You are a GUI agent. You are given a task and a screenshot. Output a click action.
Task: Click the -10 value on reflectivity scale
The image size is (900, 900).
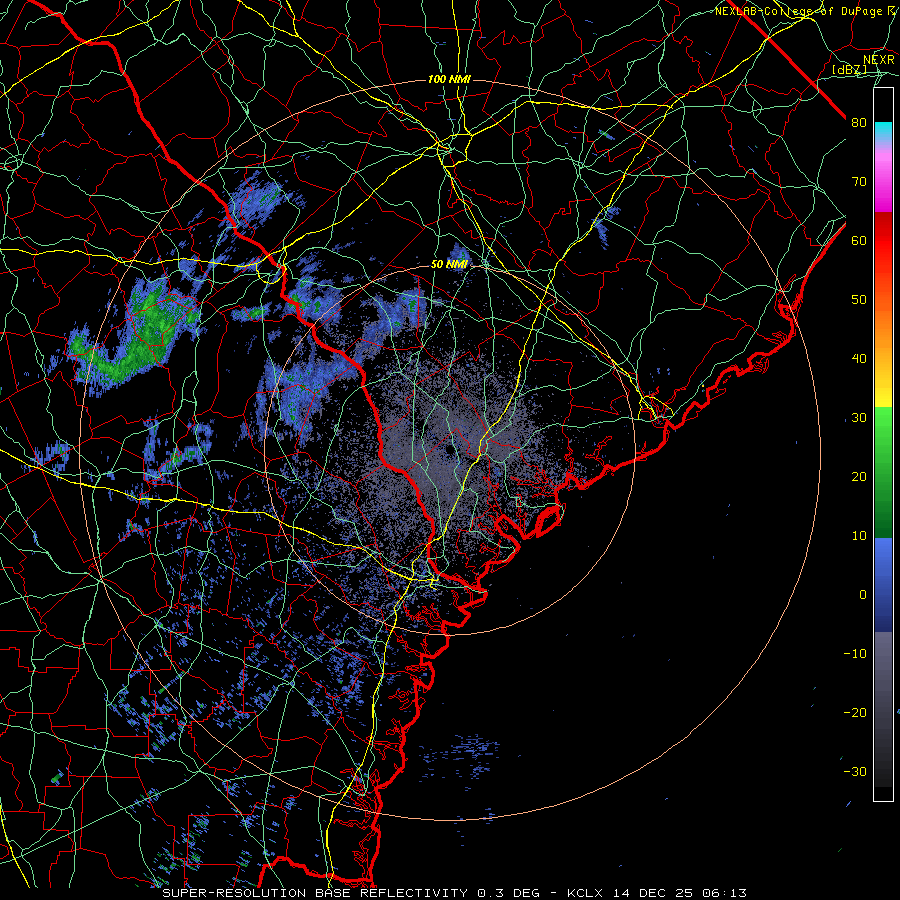(855, 654)
